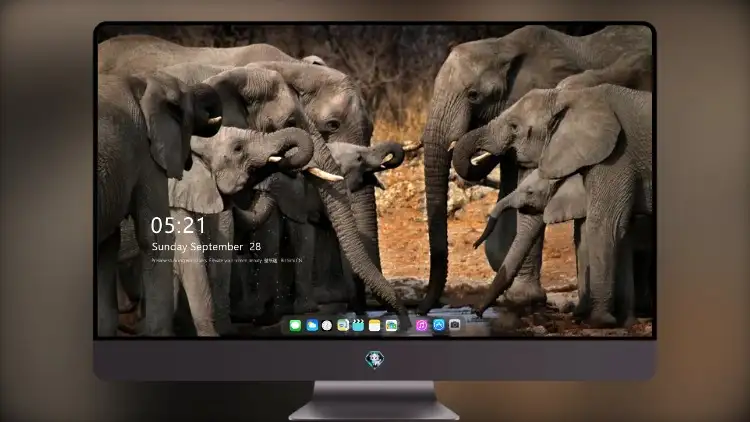
Task: Open the yellow Notes dock icon
Action: [375, 326]
